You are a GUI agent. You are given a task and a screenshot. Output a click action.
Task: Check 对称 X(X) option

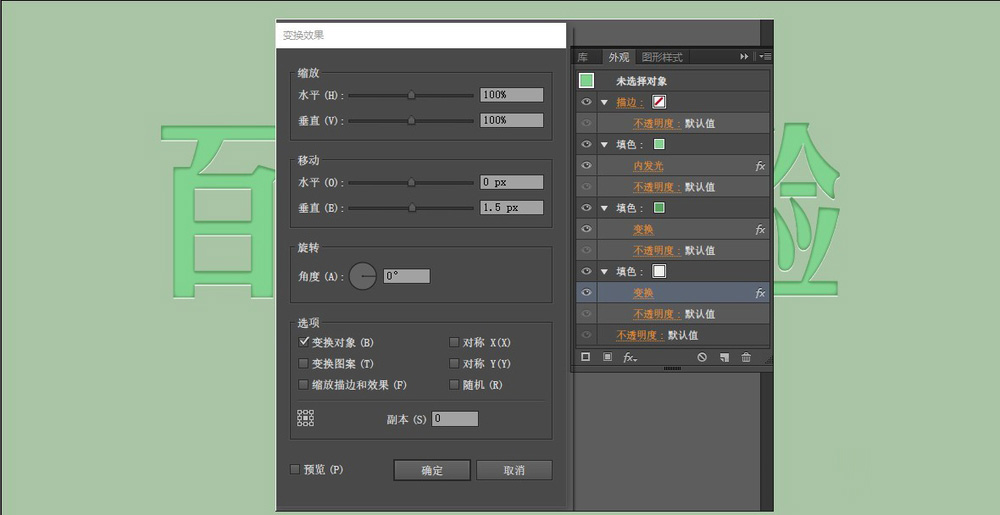coord(454,342)
